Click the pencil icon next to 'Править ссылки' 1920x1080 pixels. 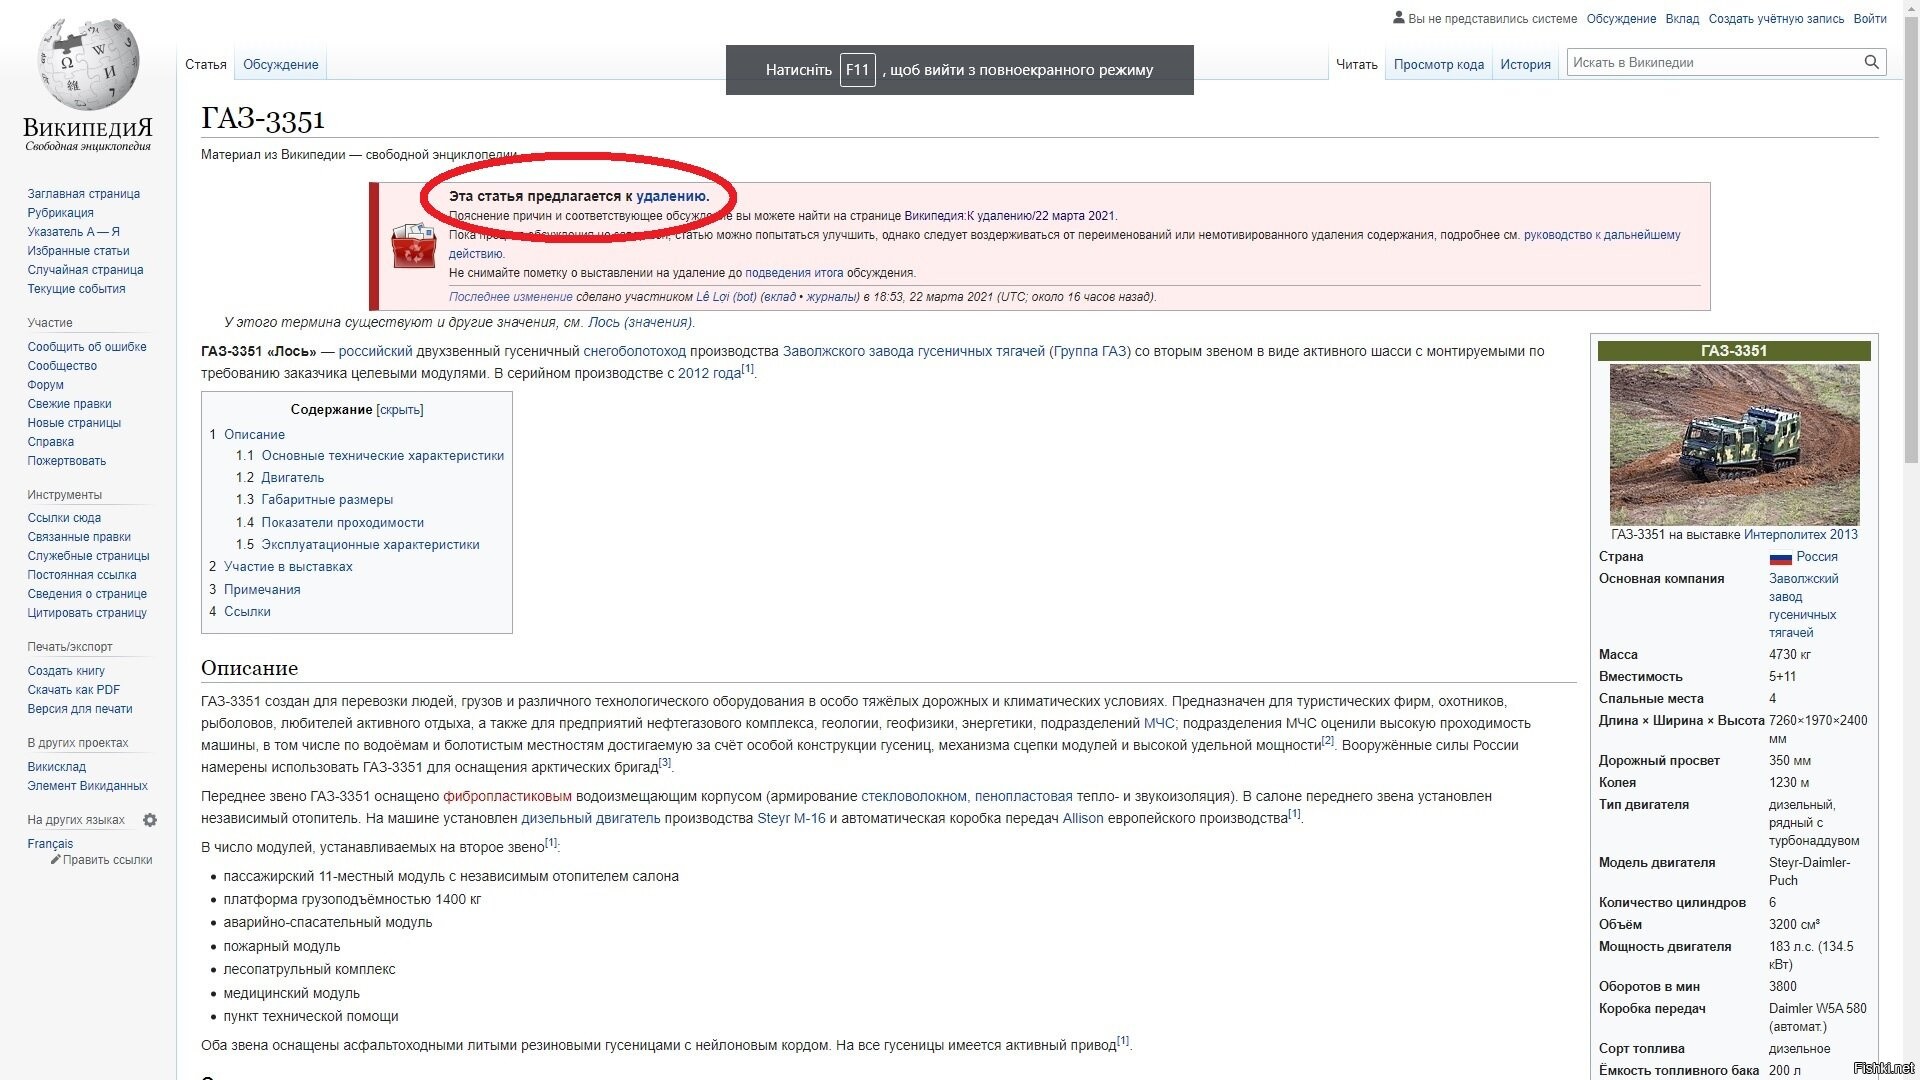[56, 859]
